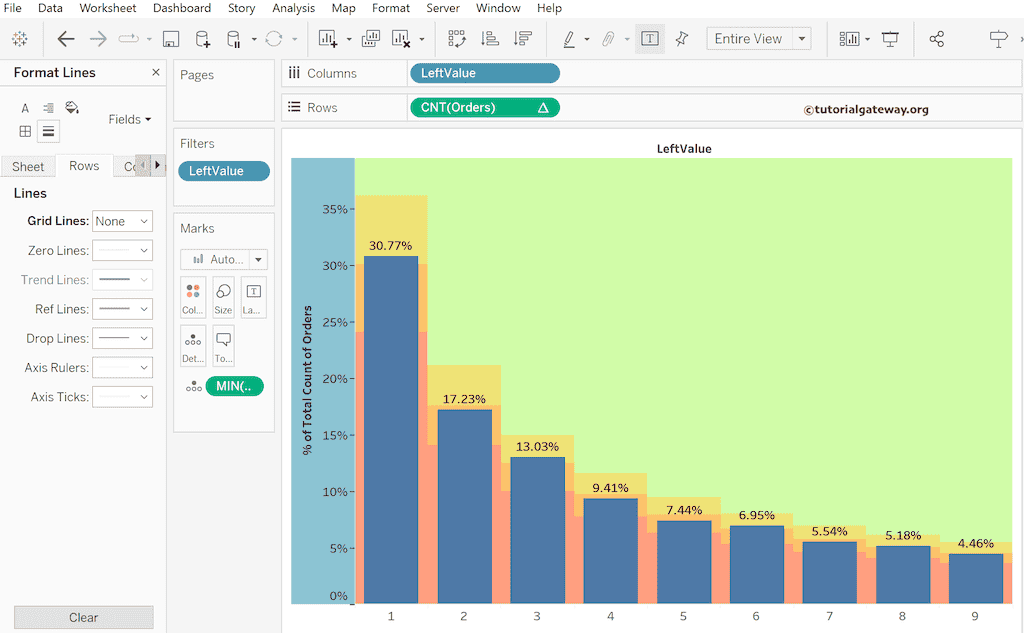Click the Color card in Marks
The height and width of the screenshot is (633, 1024).
tap(193, 297)
